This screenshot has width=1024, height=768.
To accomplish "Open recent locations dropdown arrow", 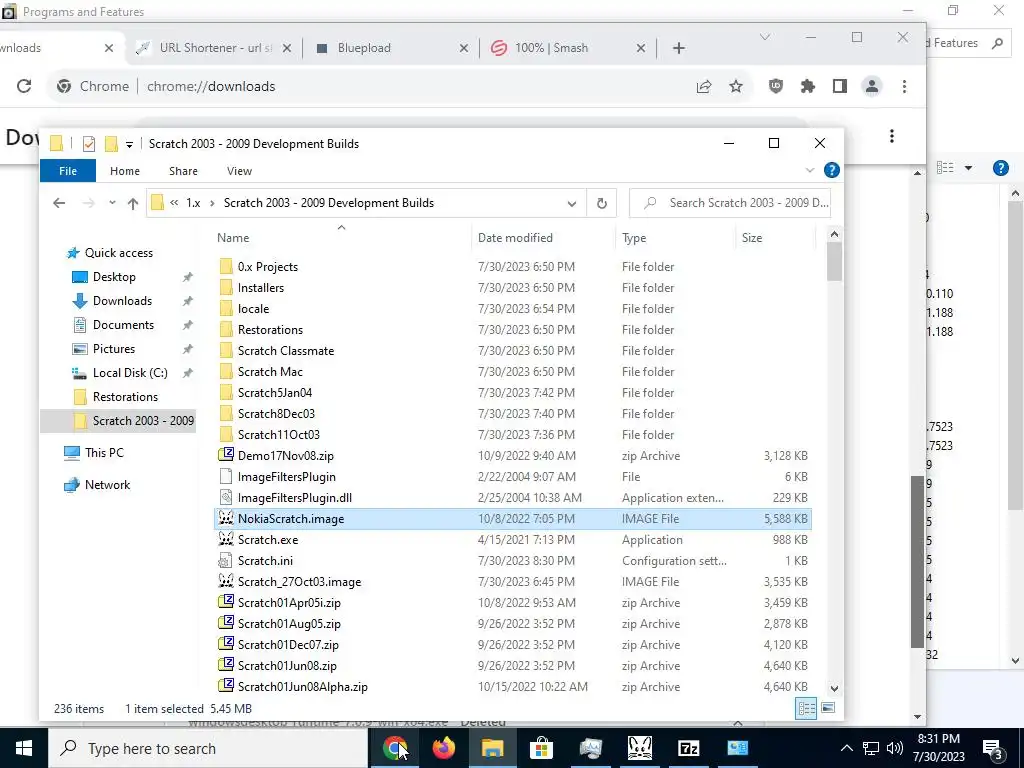I will [112, 203].
